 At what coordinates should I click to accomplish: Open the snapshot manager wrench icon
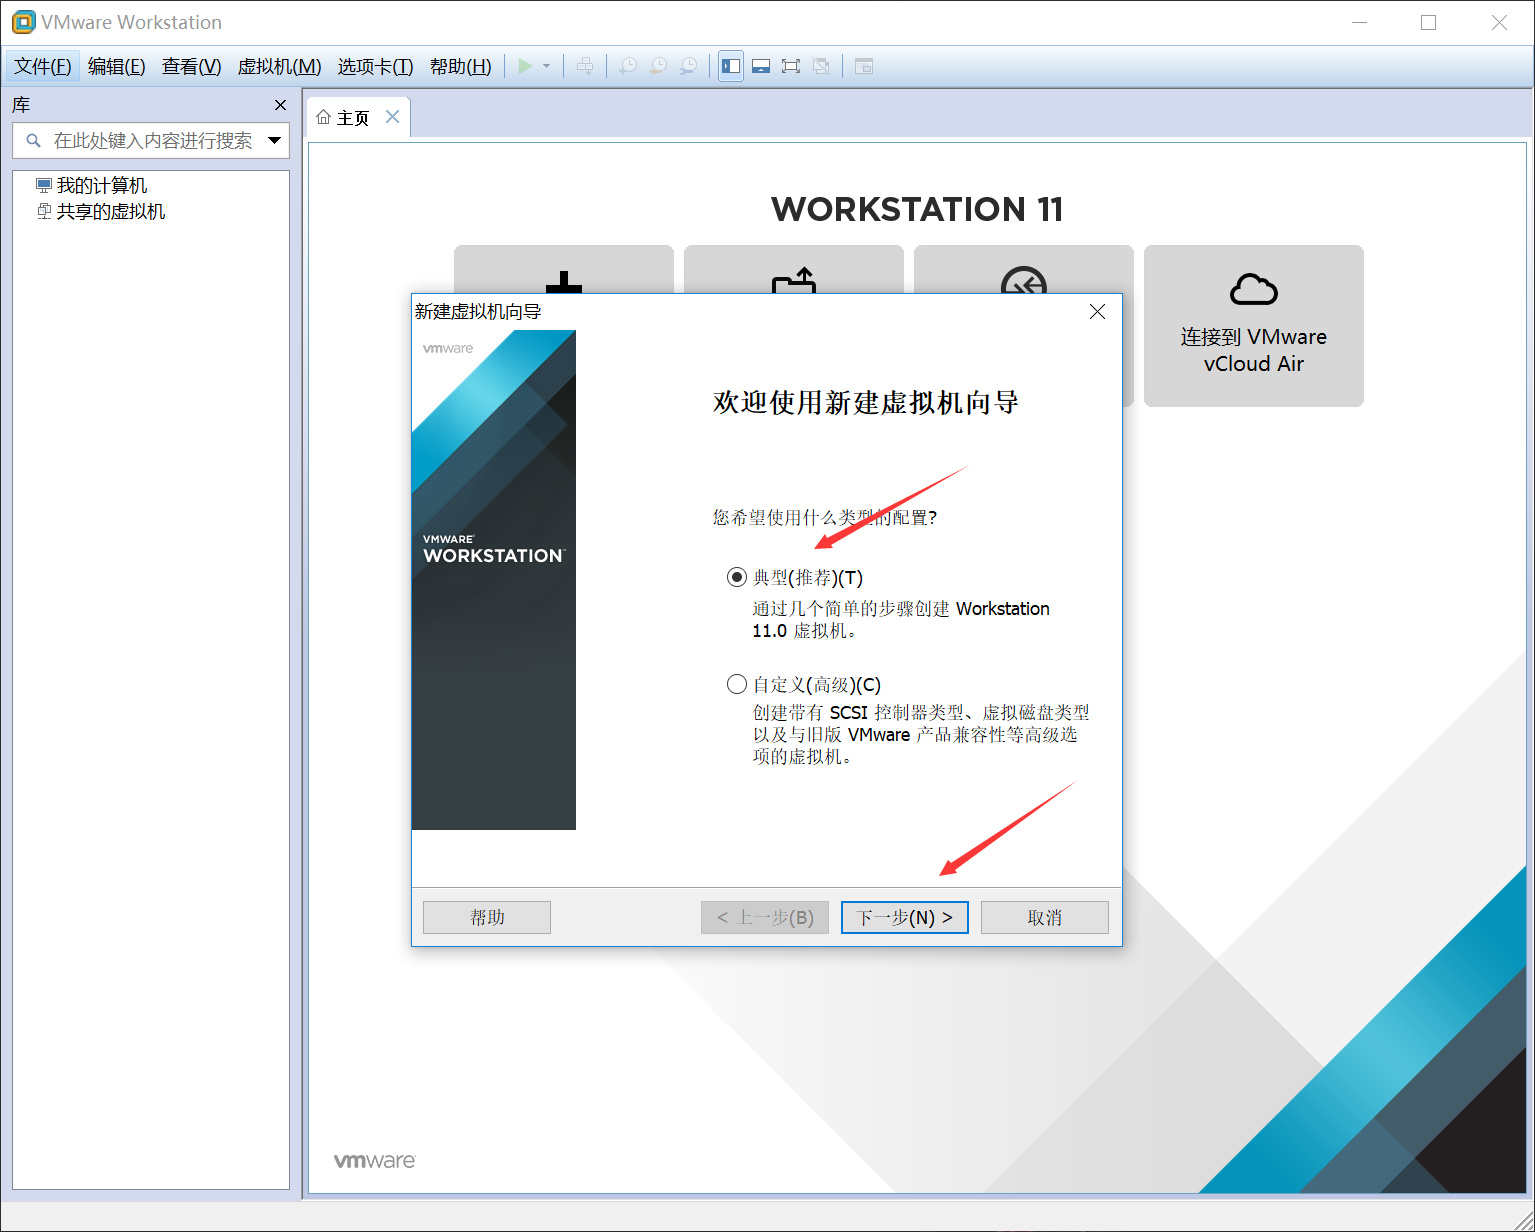coord(688,66)
